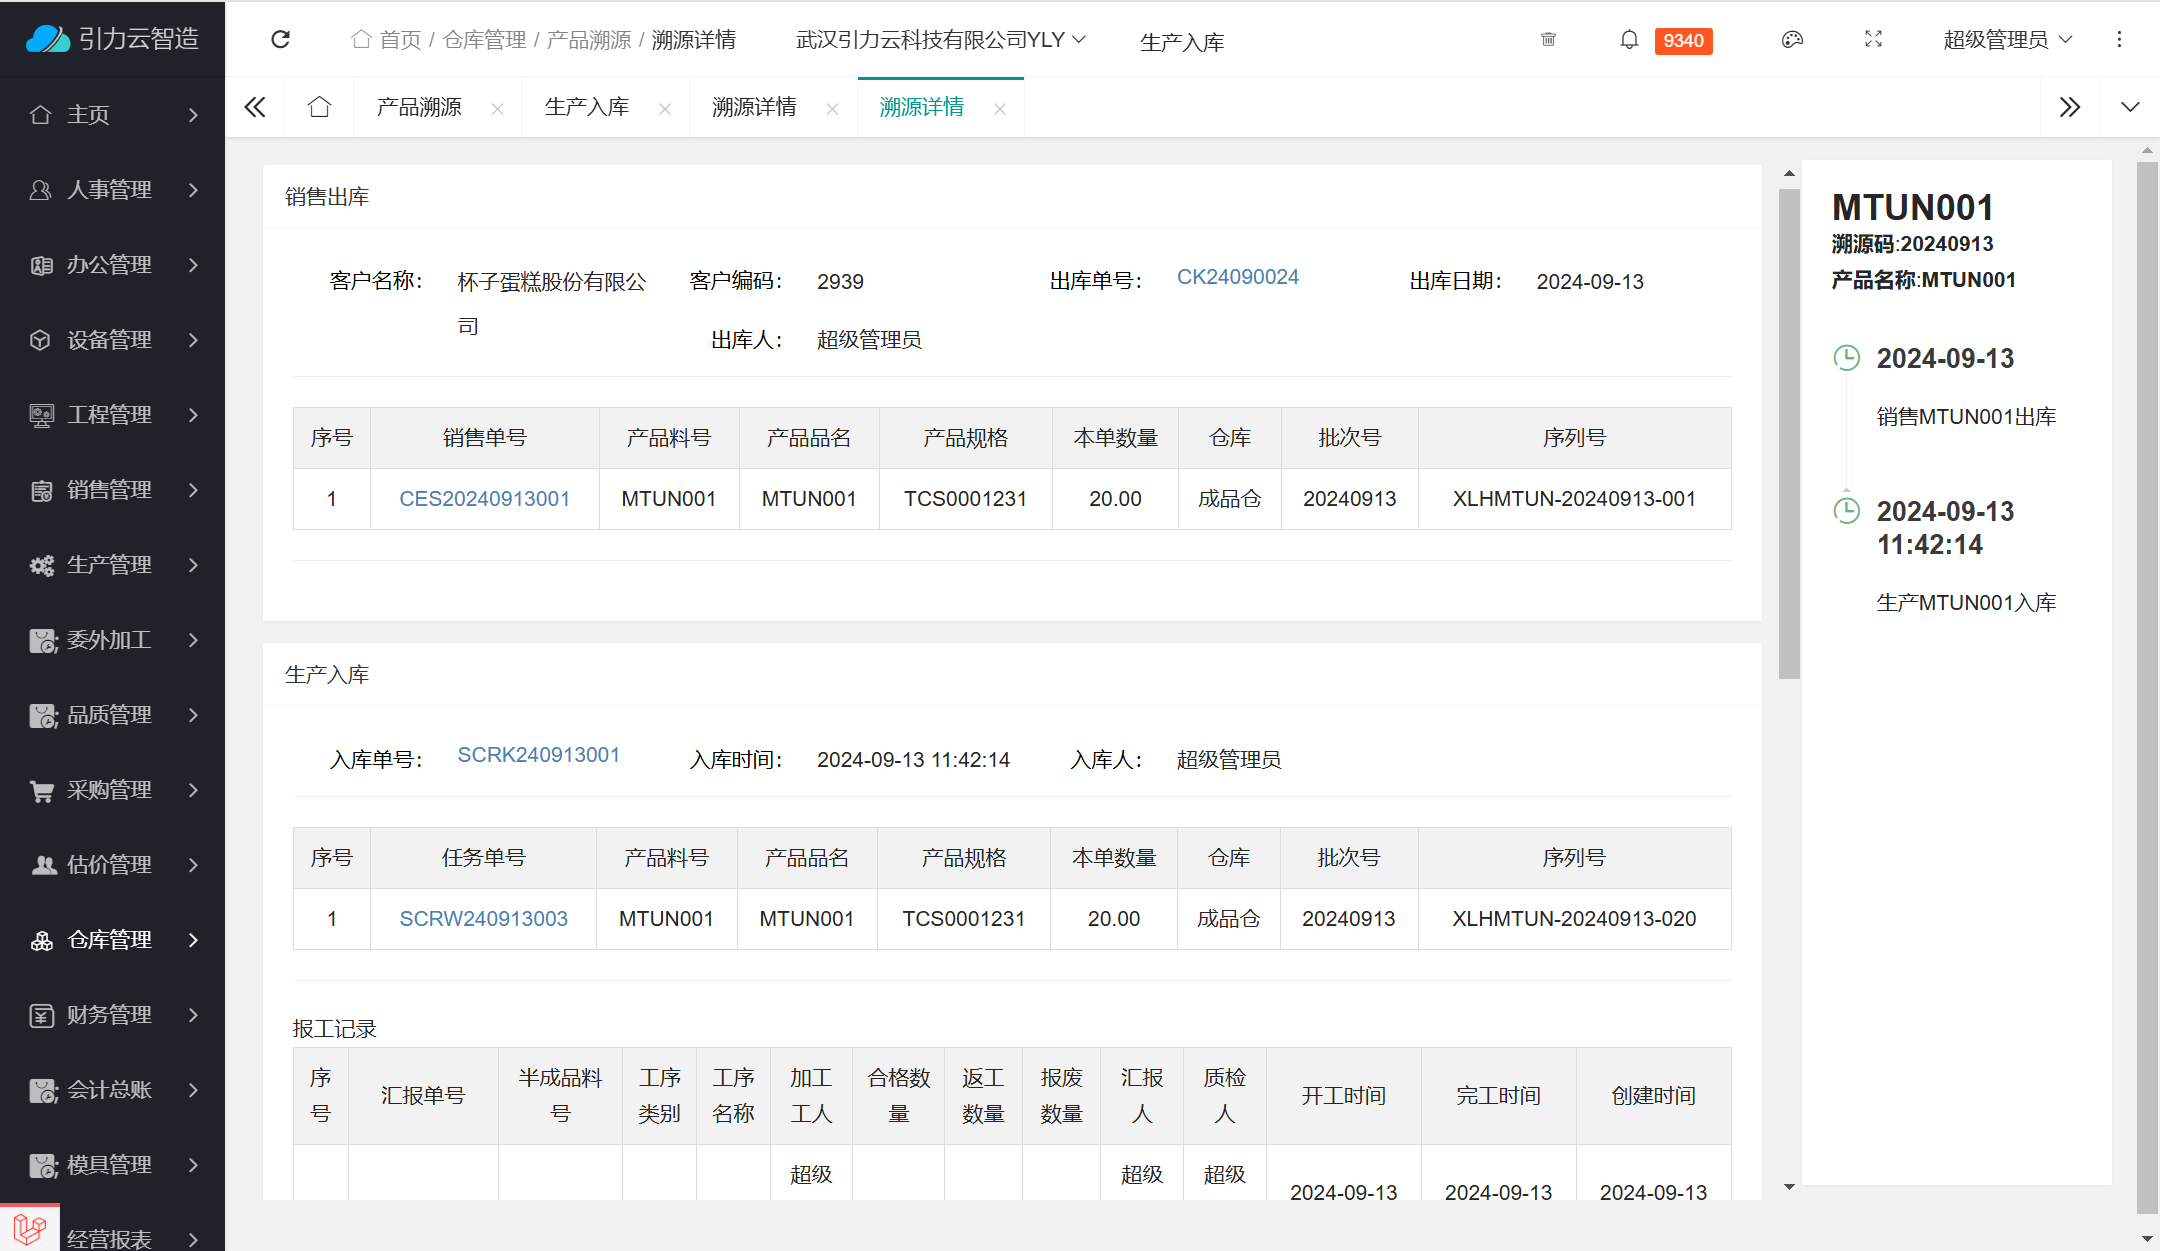Open the vertical three-dot more menu
Screen dimensions: 2160x1251
click(2119, 39)
